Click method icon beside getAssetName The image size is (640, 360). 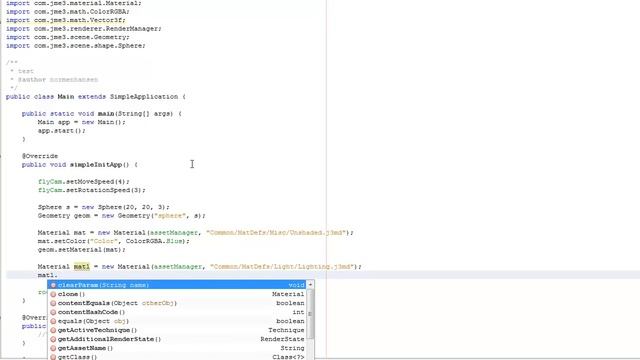pos(53,348)
